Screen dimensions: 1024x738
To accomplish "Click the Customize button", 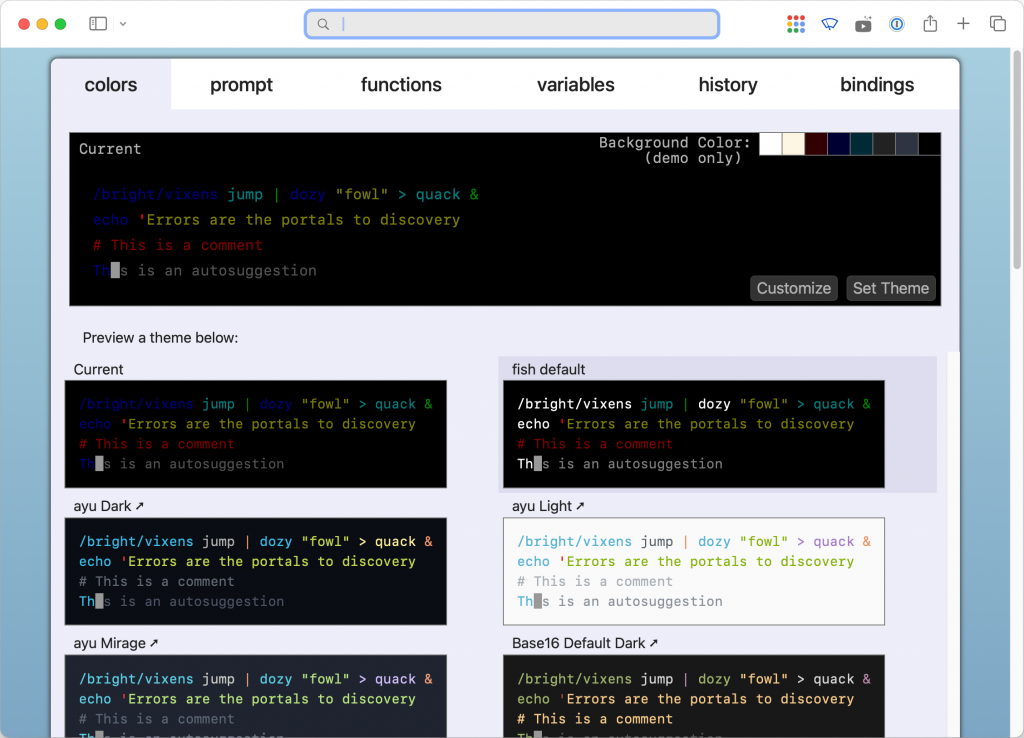I will (x=793, y=288).
